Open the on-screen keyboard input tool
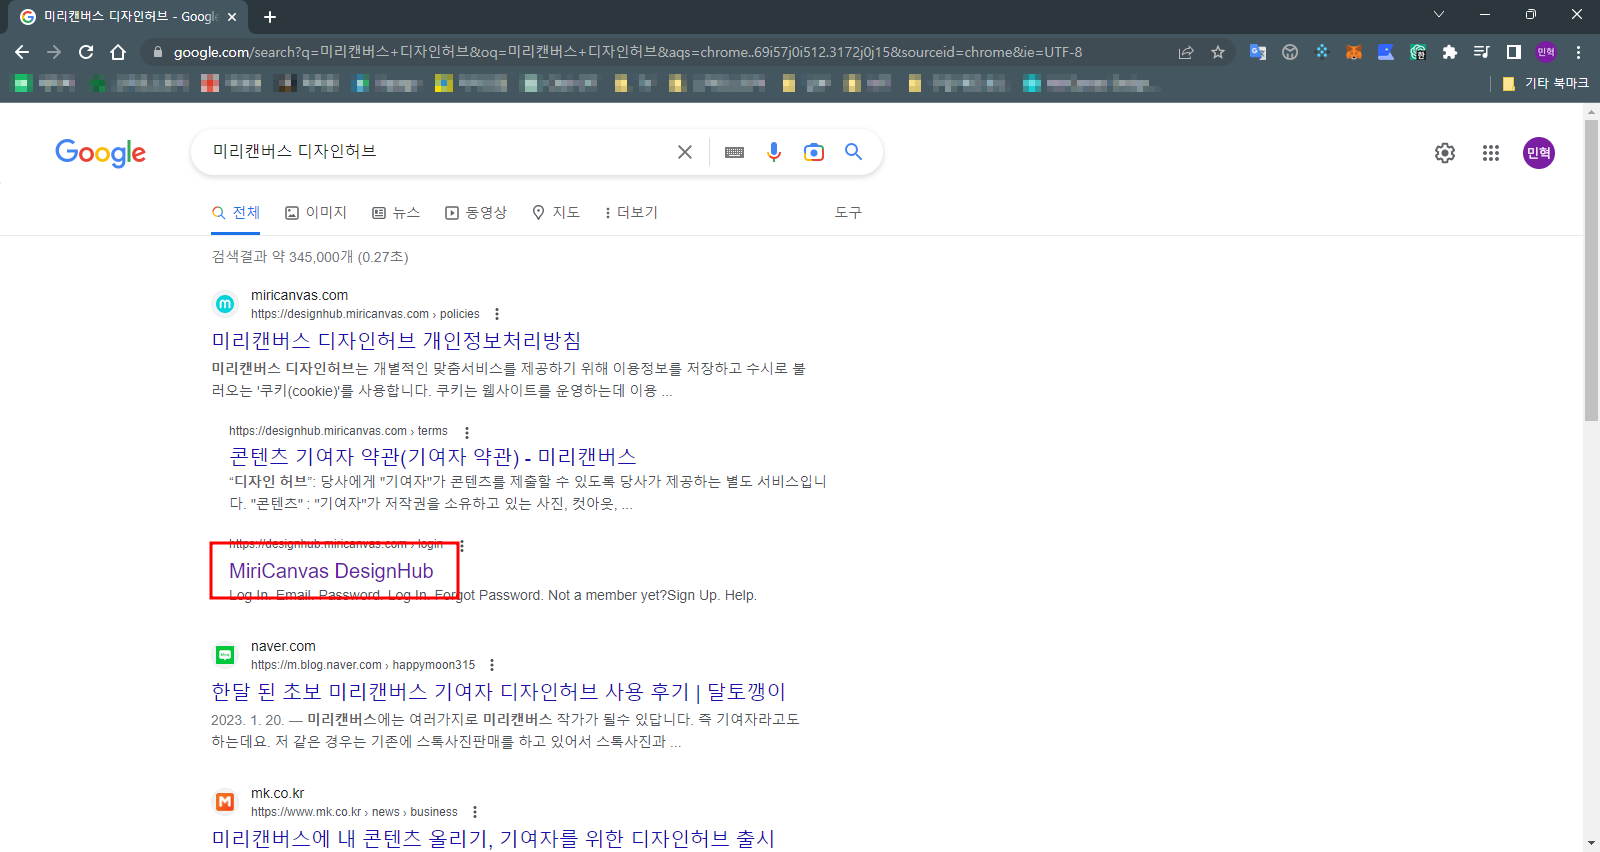Screen dimensions: 1600x852 (734, 152)
